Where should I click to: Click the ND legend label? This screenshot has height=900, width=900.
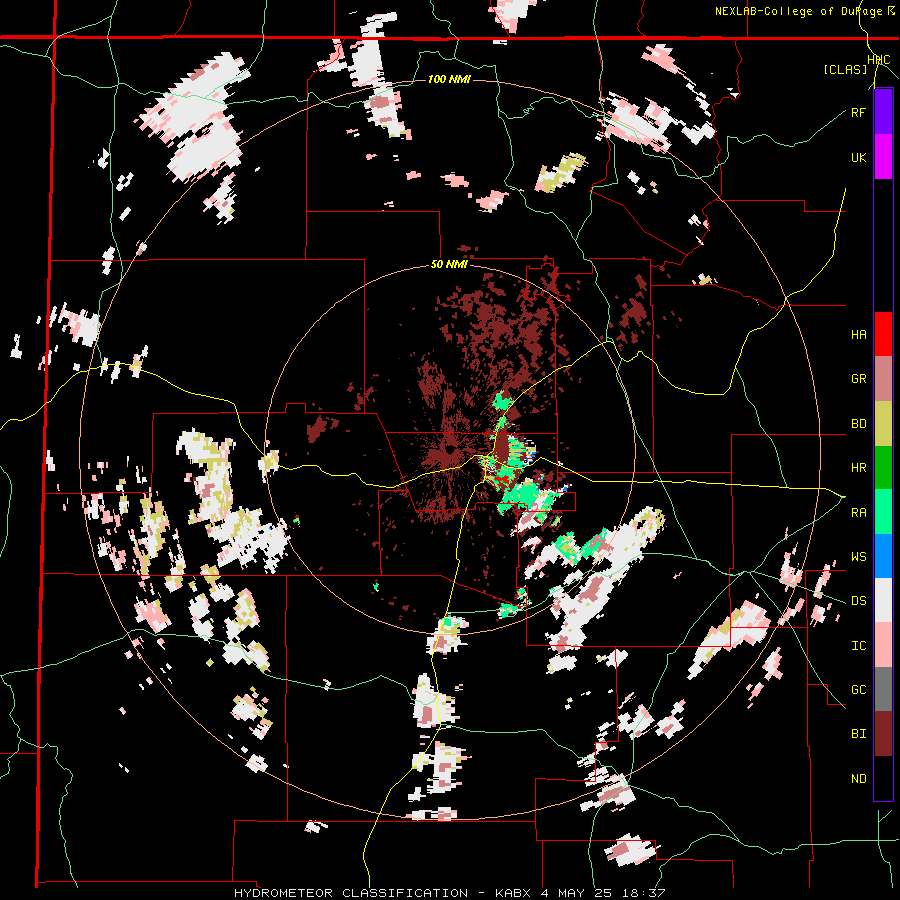tap(858, 779)
